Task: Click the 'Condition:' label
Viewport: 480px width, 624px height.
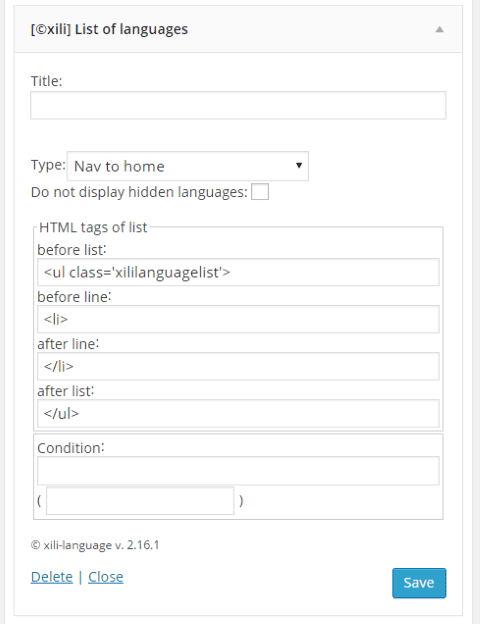Action: (x=70, y=448)
